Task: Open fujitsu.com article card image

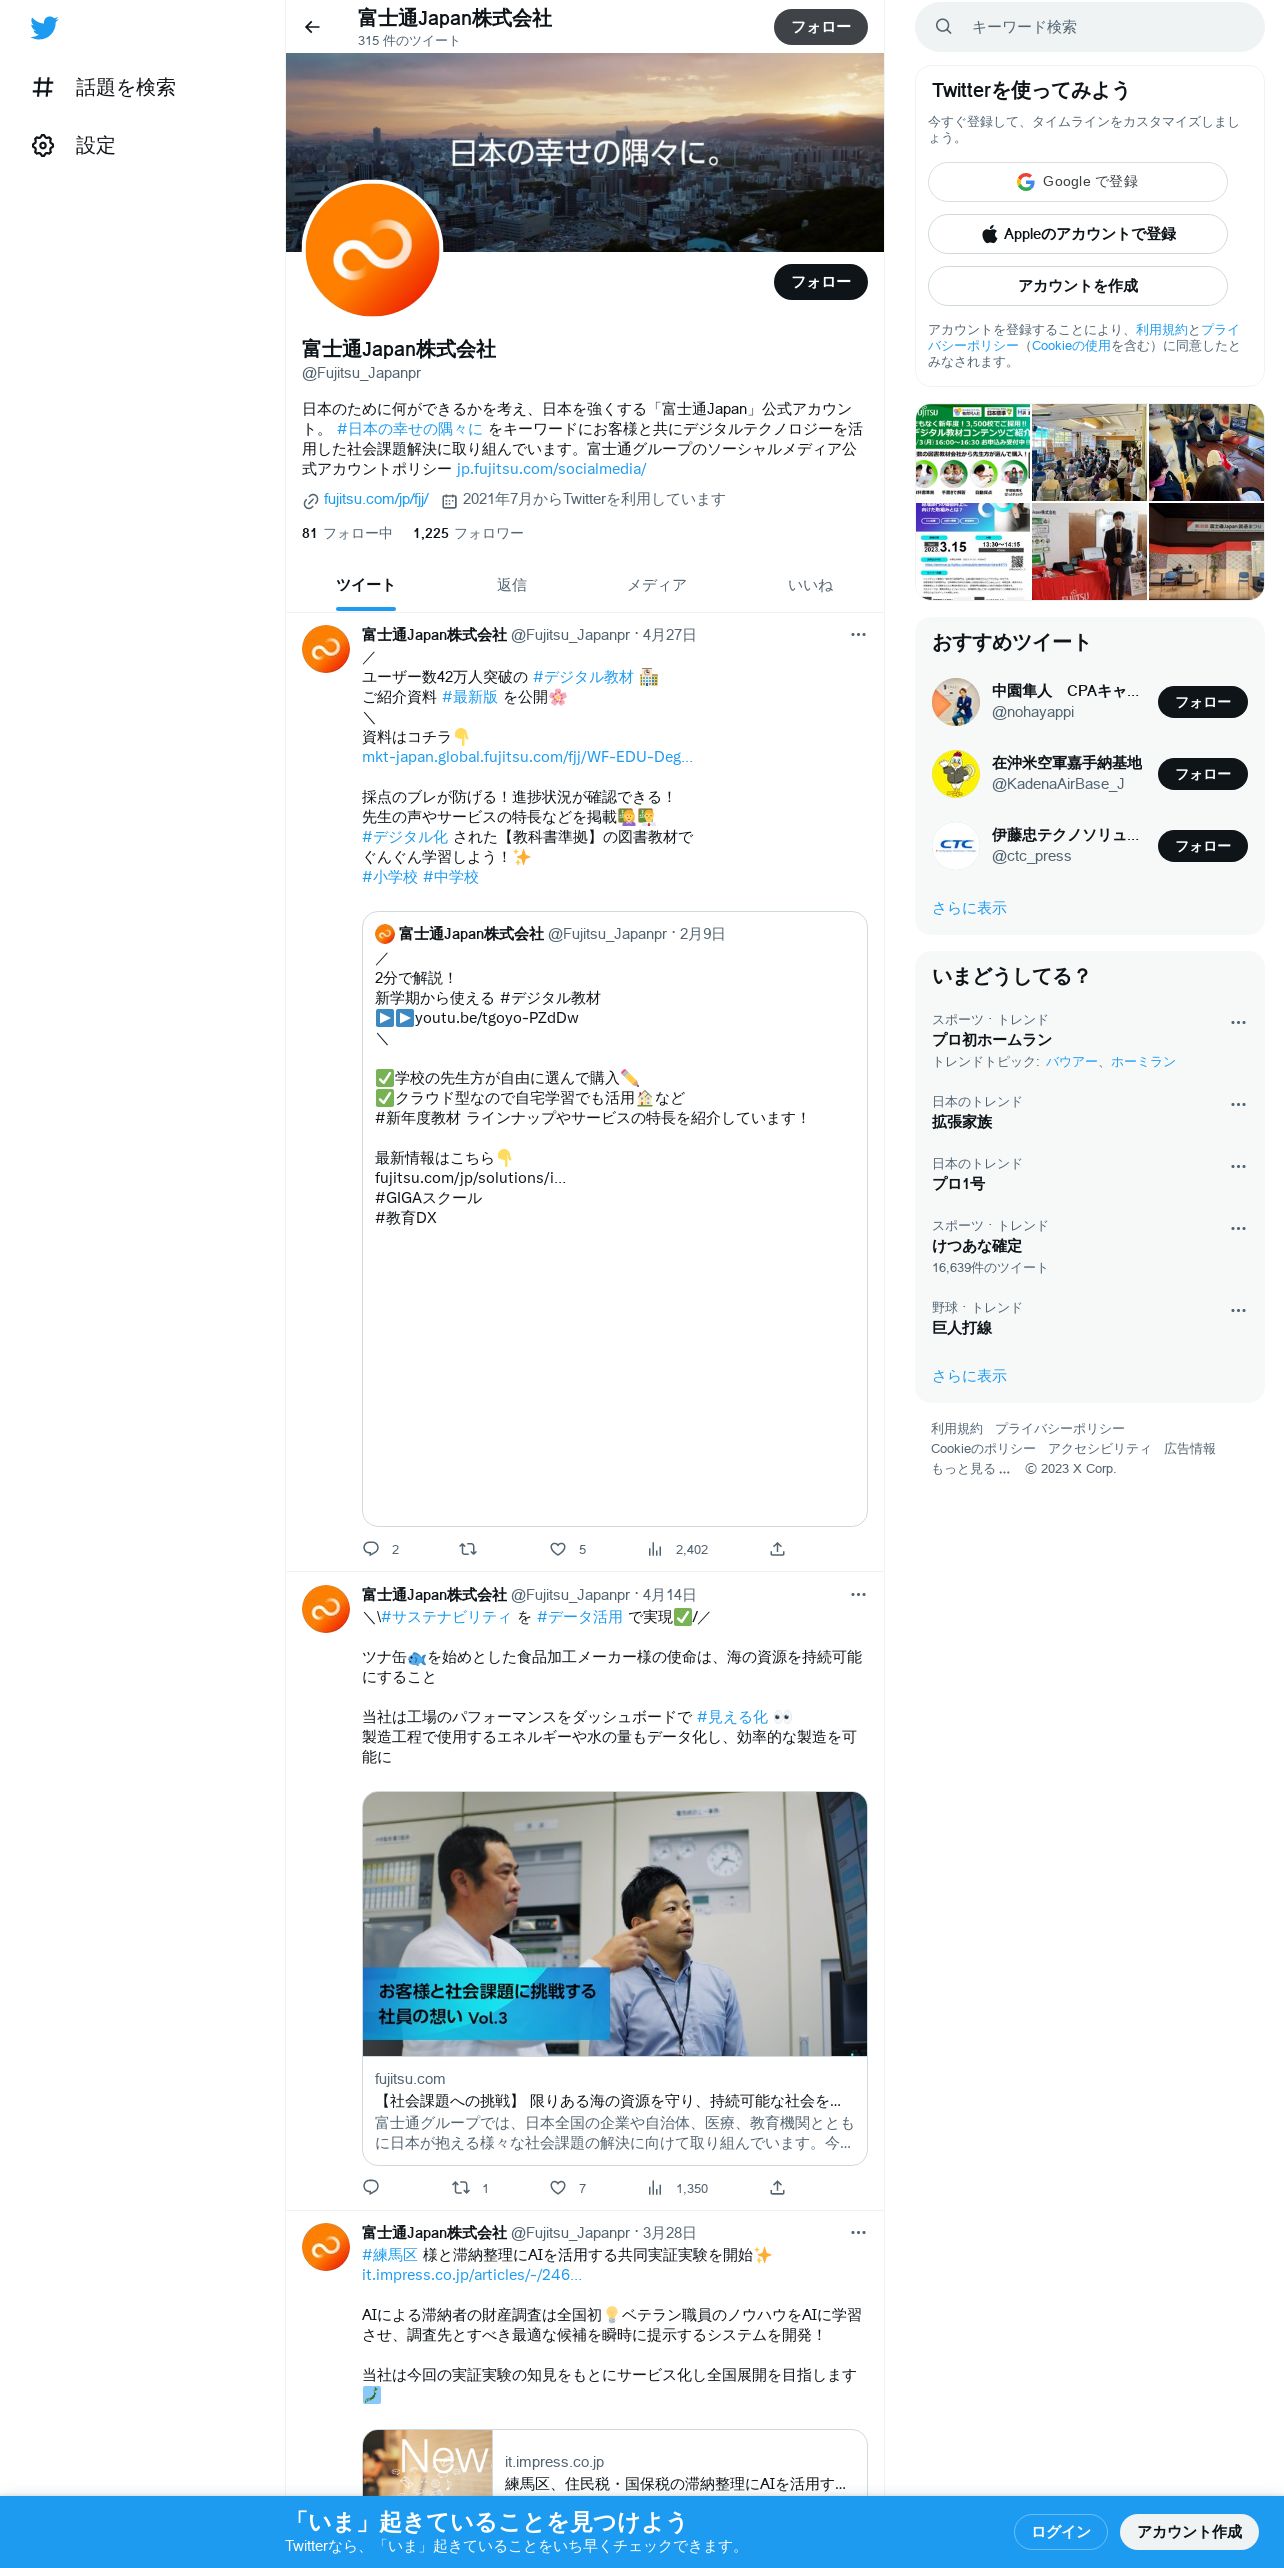Action: click(614, 1924)
